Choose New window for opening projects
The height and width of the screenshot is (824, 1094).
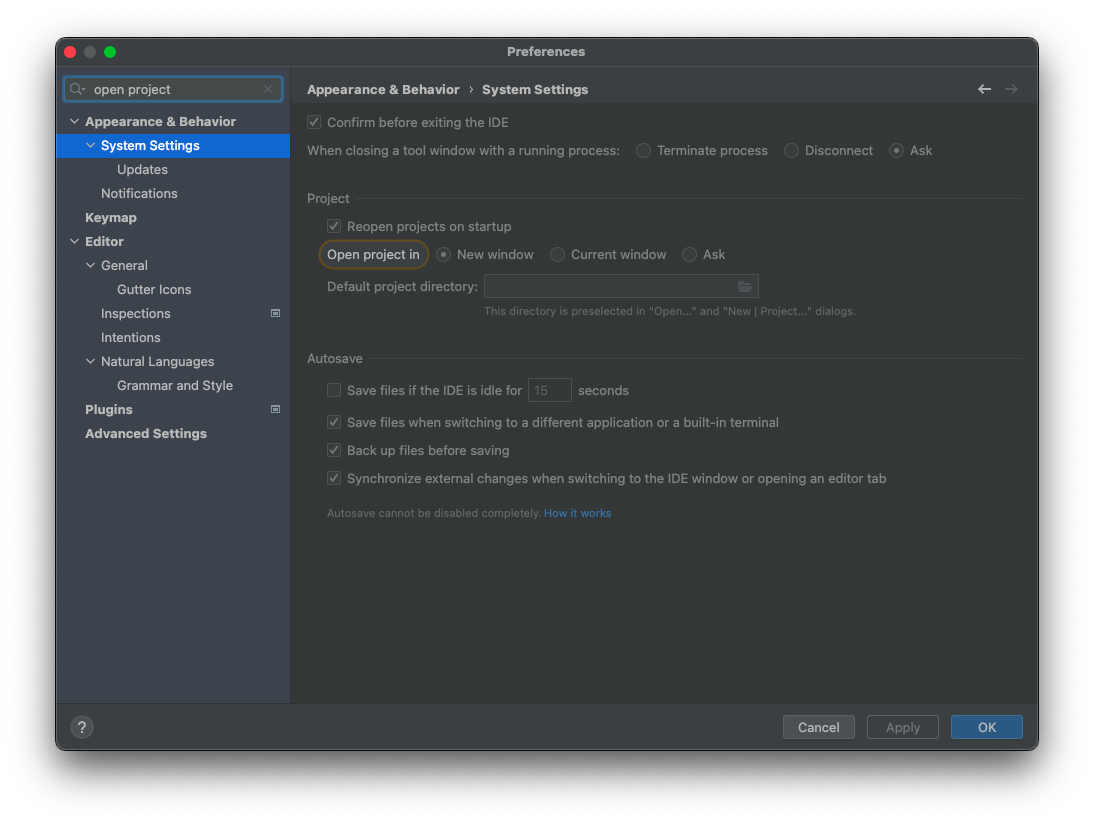(x=443, y=255)
